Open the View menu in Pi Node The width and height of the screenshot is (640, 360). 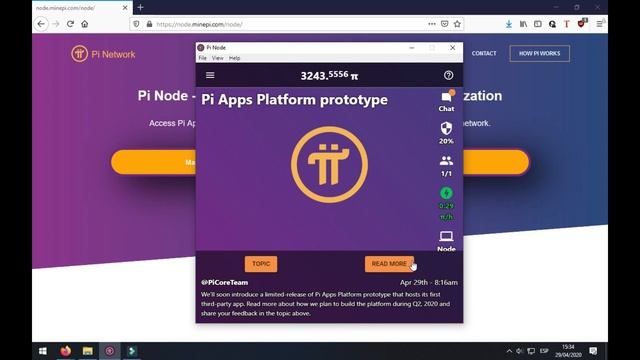(x=218, y=58)
